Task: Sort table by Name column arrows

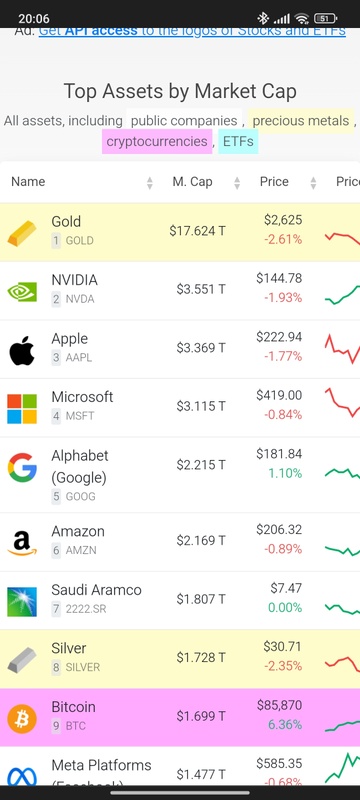Action: [149, 183]
